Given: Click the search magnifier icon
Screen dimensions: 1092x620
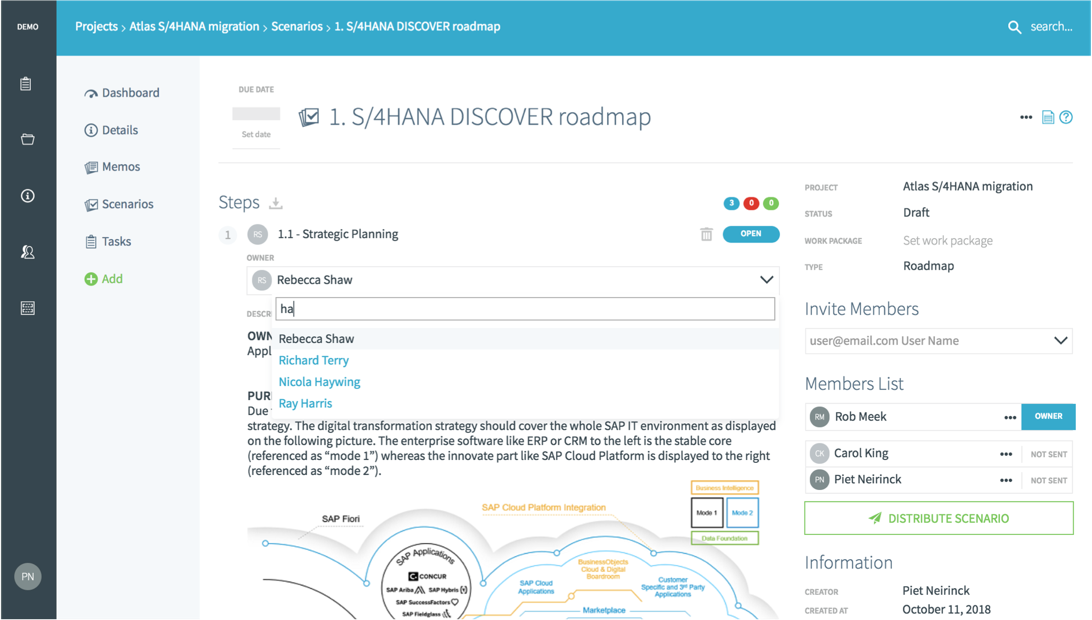Looking at the screenshot, I should [1015, 27].
